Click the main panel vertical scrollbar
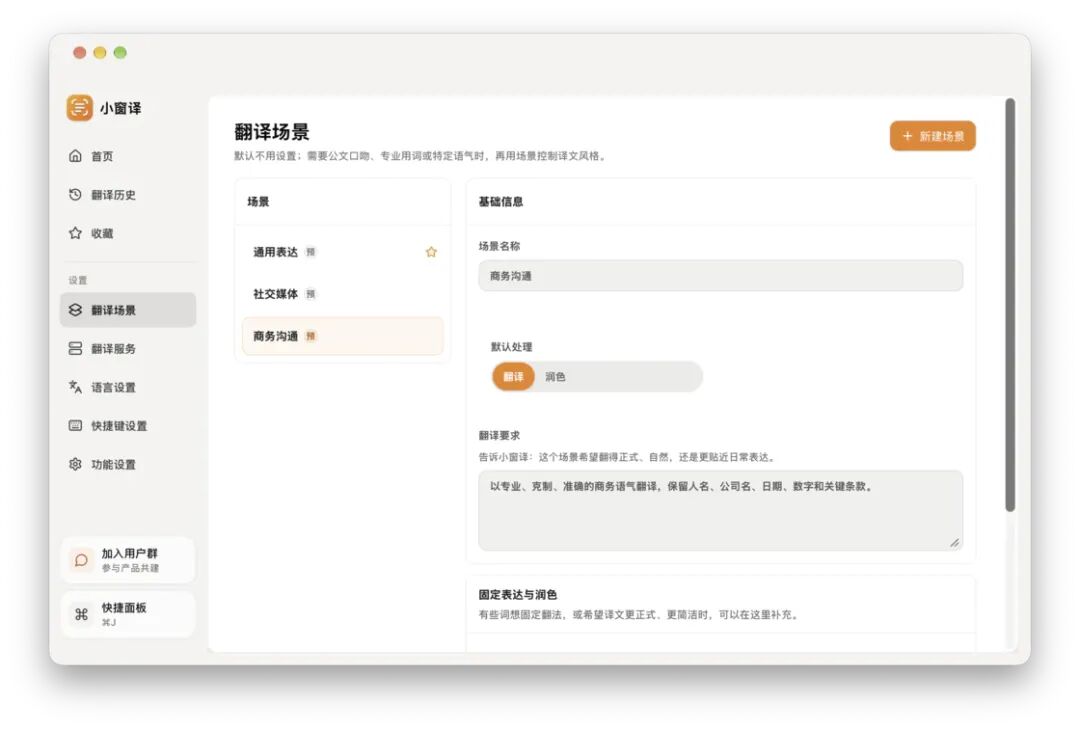 tap(1010, 305)
